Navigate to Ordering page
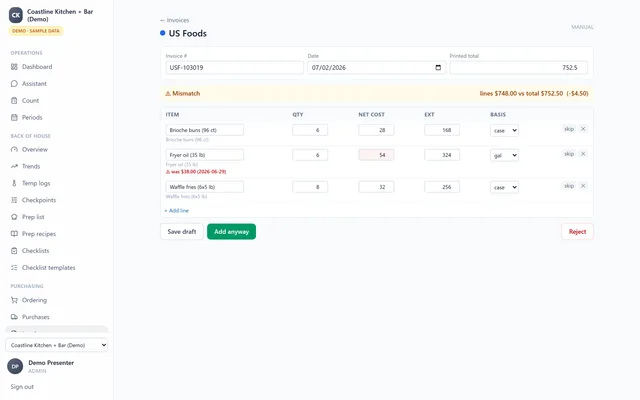Screen dimensions: 640x400 point(34,300)
